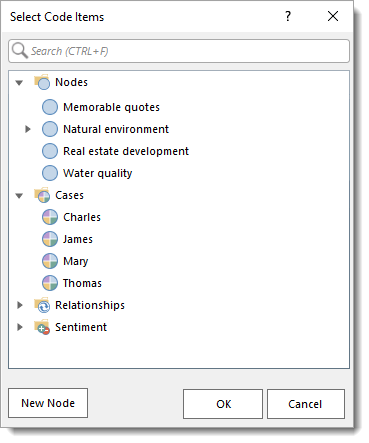Collapse the Nodes folder
Image resolution: width=369 pixels, height=443 pixels.
click(19, 82)
